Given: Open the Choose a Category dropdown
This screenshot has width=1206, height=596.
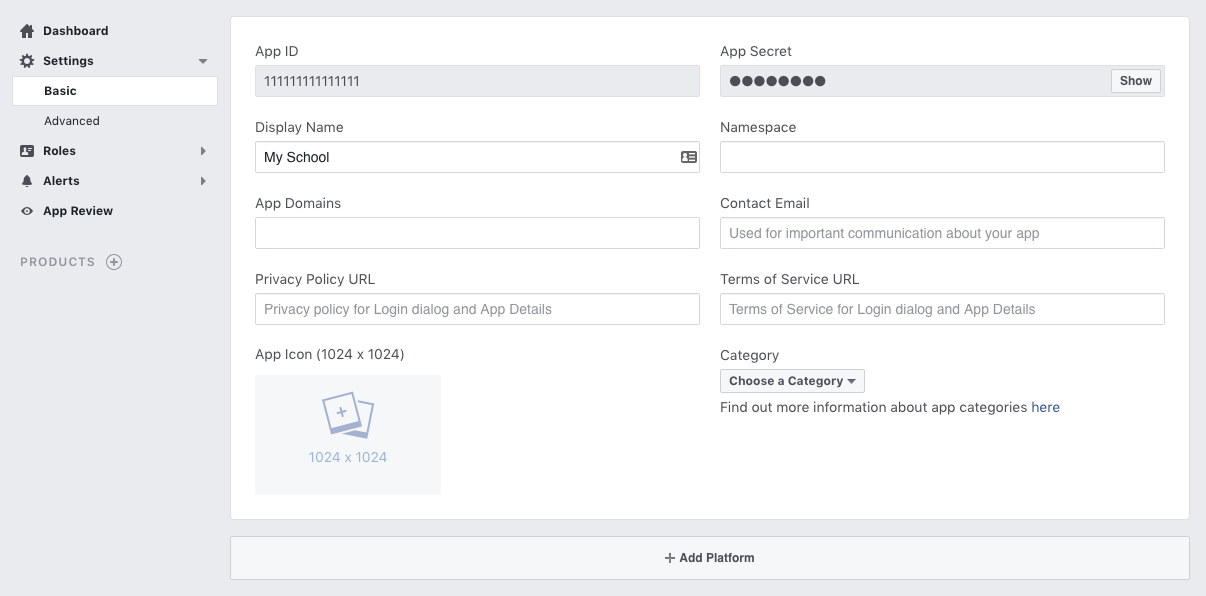Looking at the screenshot, I should point(792,381).
